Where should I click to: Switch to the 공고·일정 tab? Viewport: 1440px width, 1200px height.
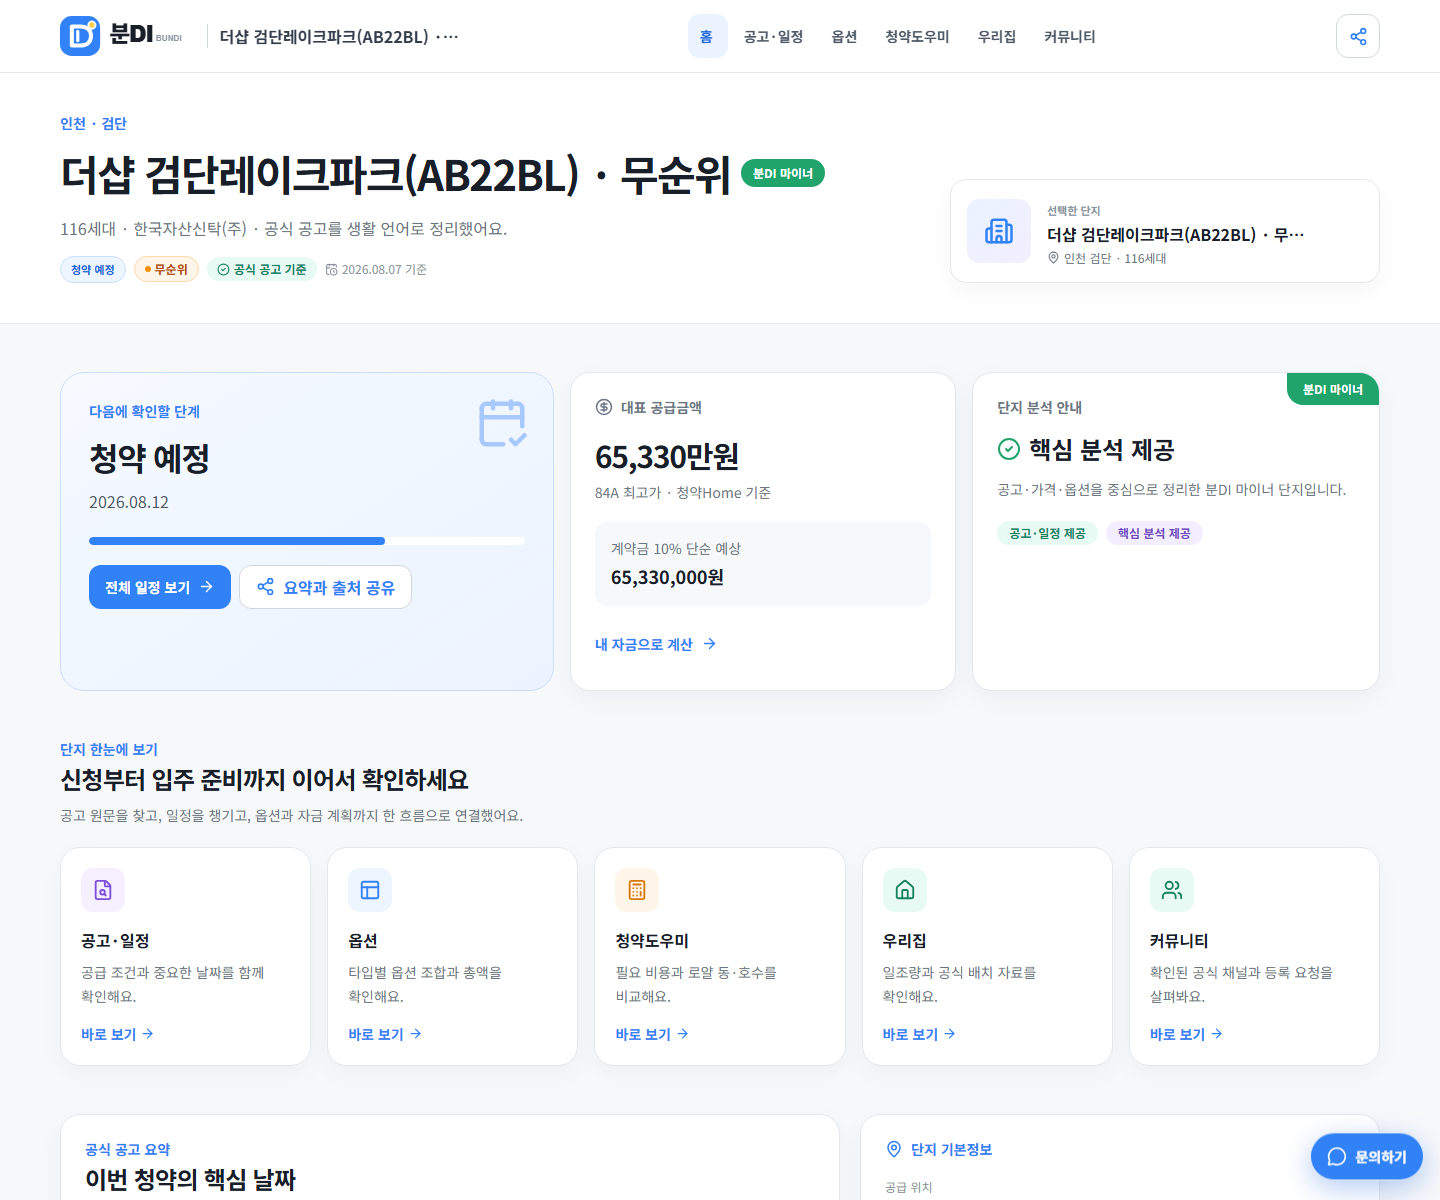point(773,36)
